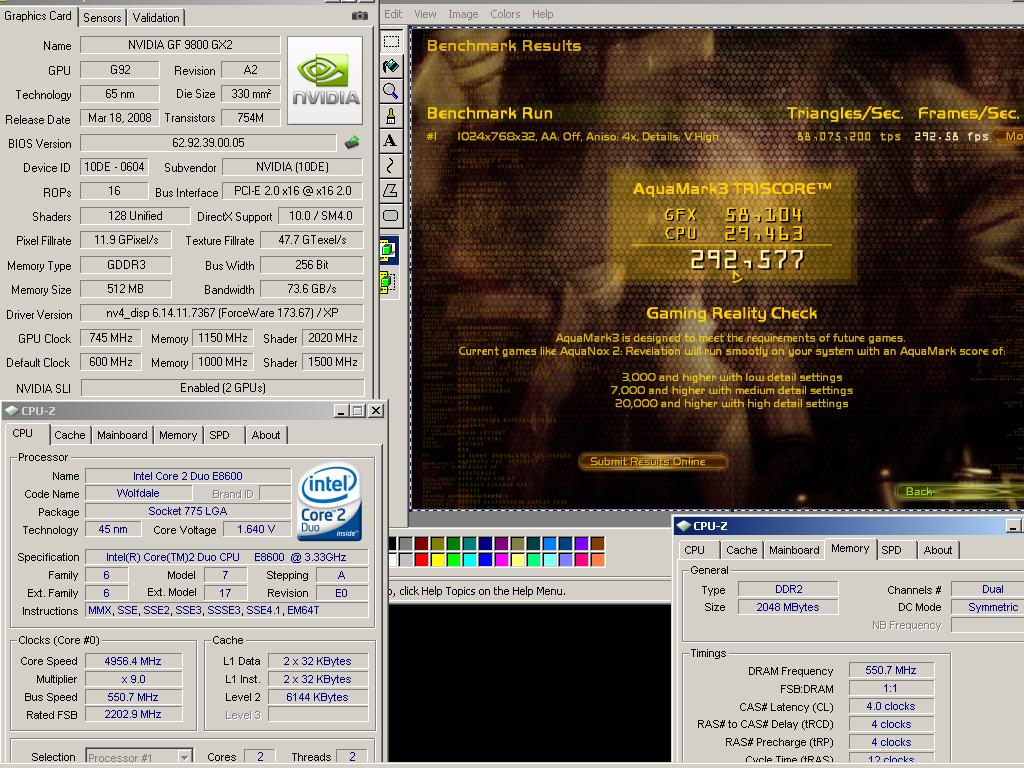
Task: Choose the opaque selection option in Paint
Action: 388,249
